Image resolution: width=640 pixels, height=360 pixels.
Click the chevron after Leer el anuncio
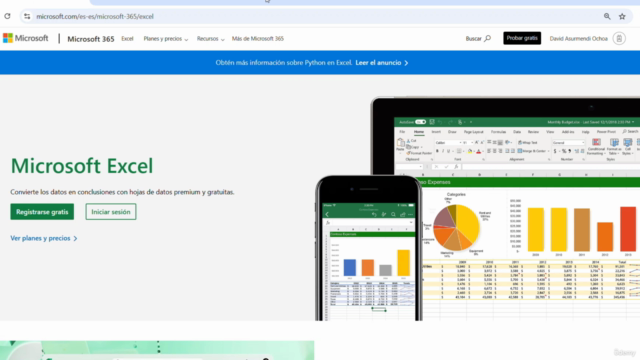click(x=406, y=63)
